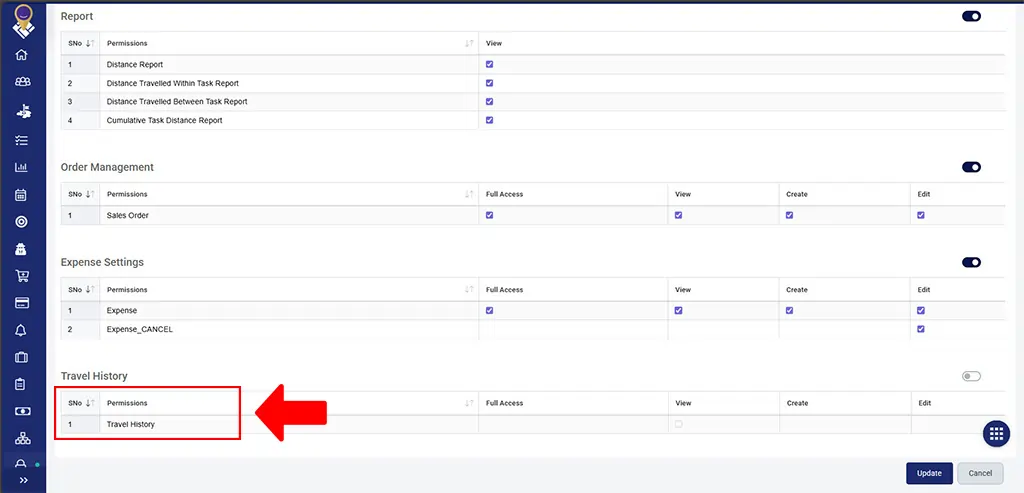
Task: Click the user profile sidebar icon
Action: [x=21, y=464]
